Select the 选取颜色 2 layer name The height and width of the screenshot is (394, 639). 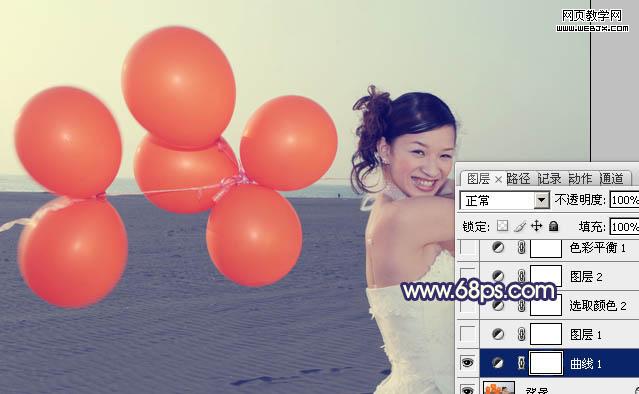(x=597, y=306)
